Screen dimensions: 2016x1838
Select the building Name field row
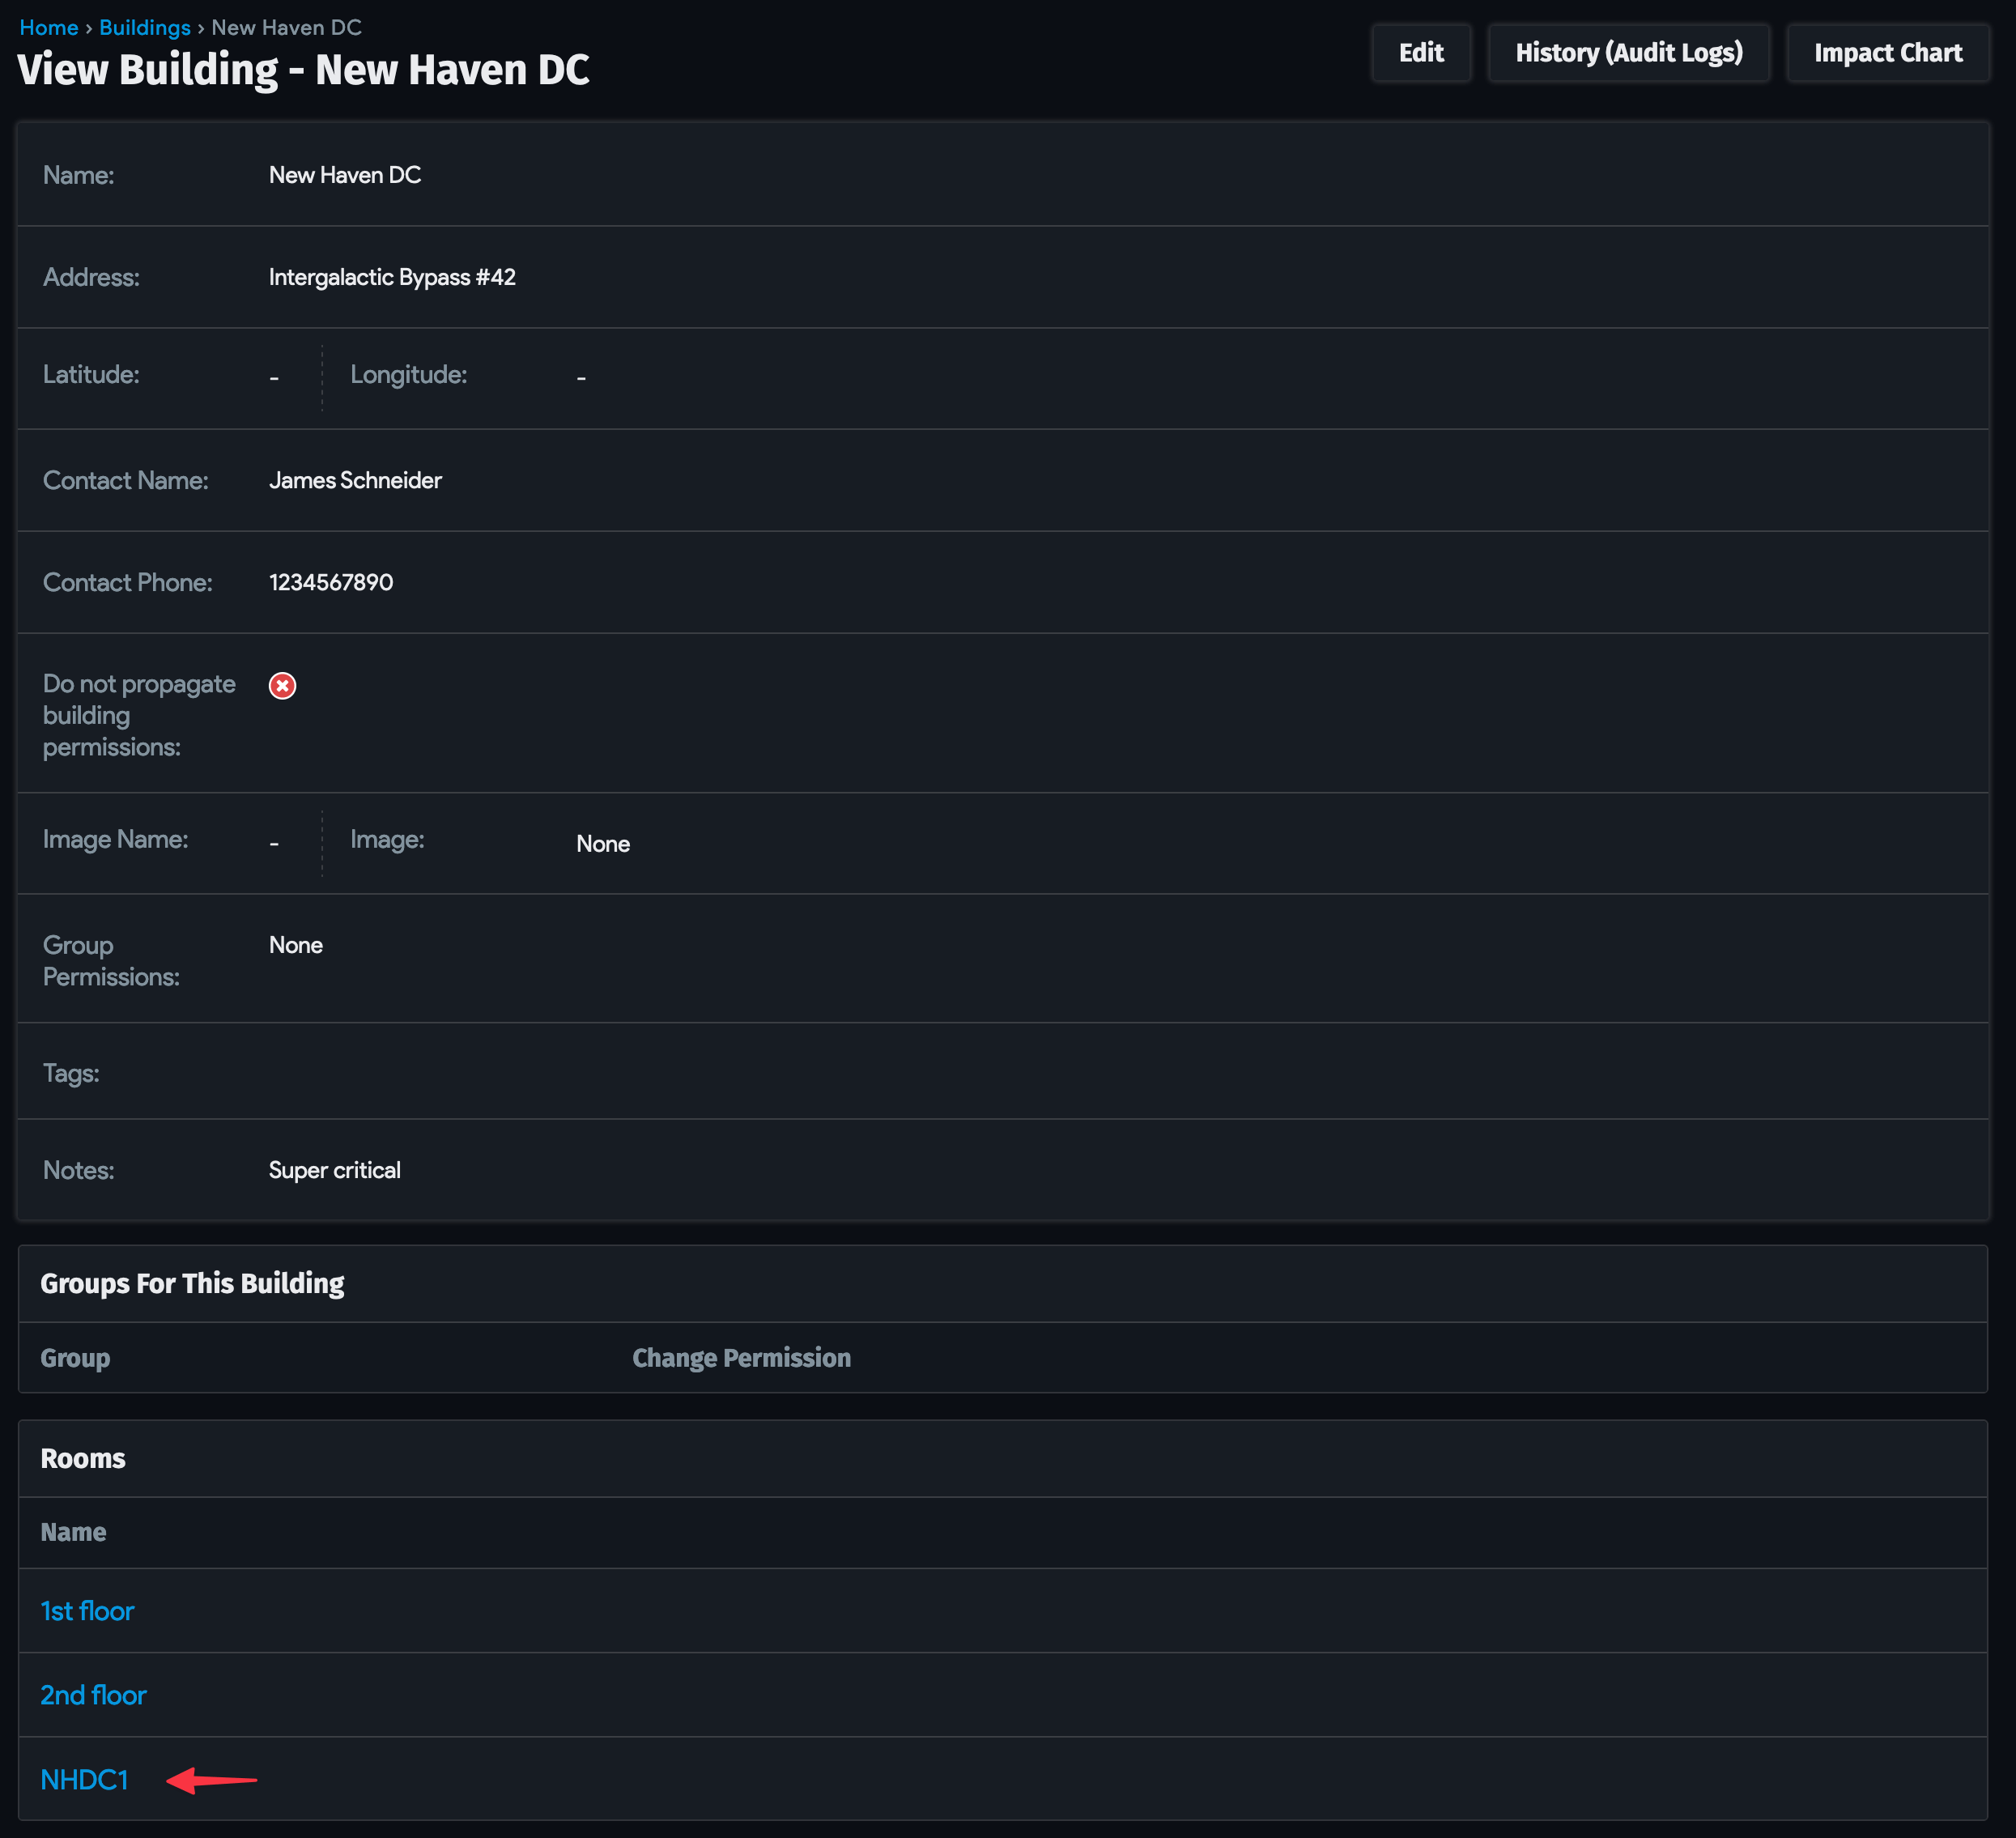pyautogui.click(x=344, y=175)
